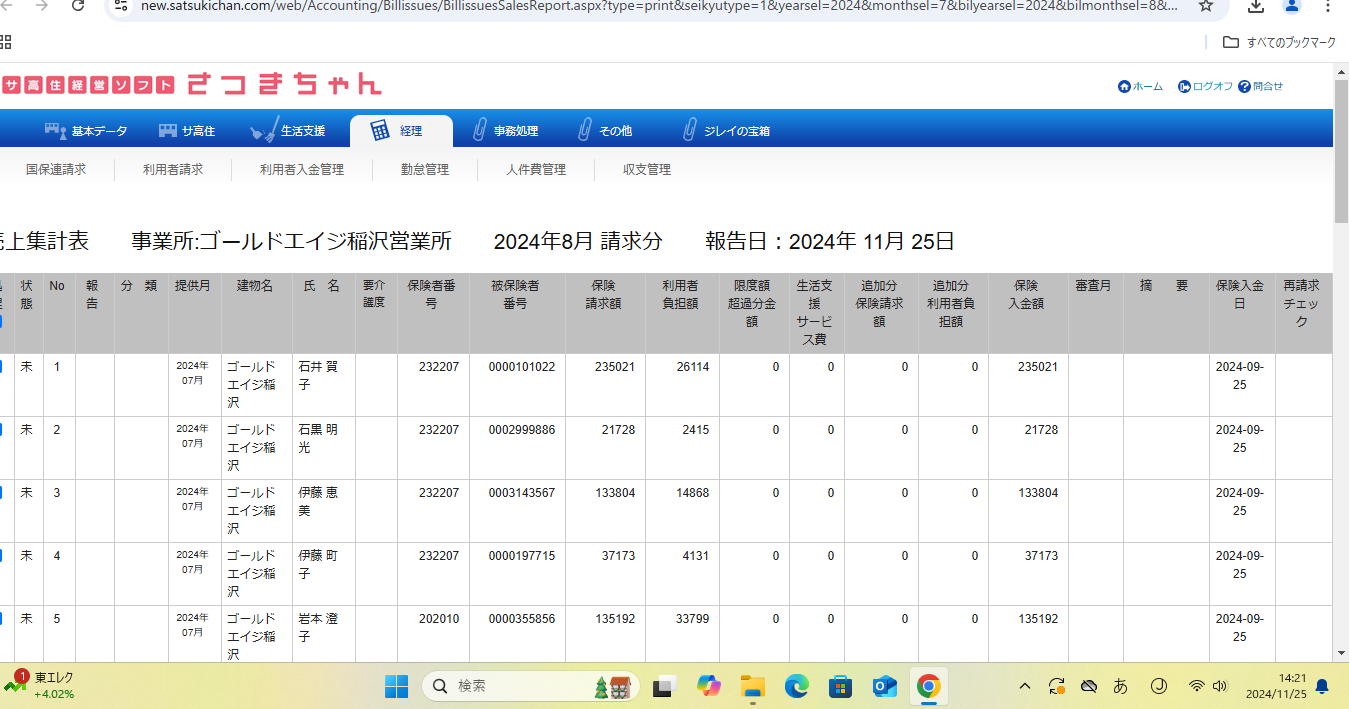Toggle the checkbox for row No 1
The image size is (1349, 709).
click(2, 367)
